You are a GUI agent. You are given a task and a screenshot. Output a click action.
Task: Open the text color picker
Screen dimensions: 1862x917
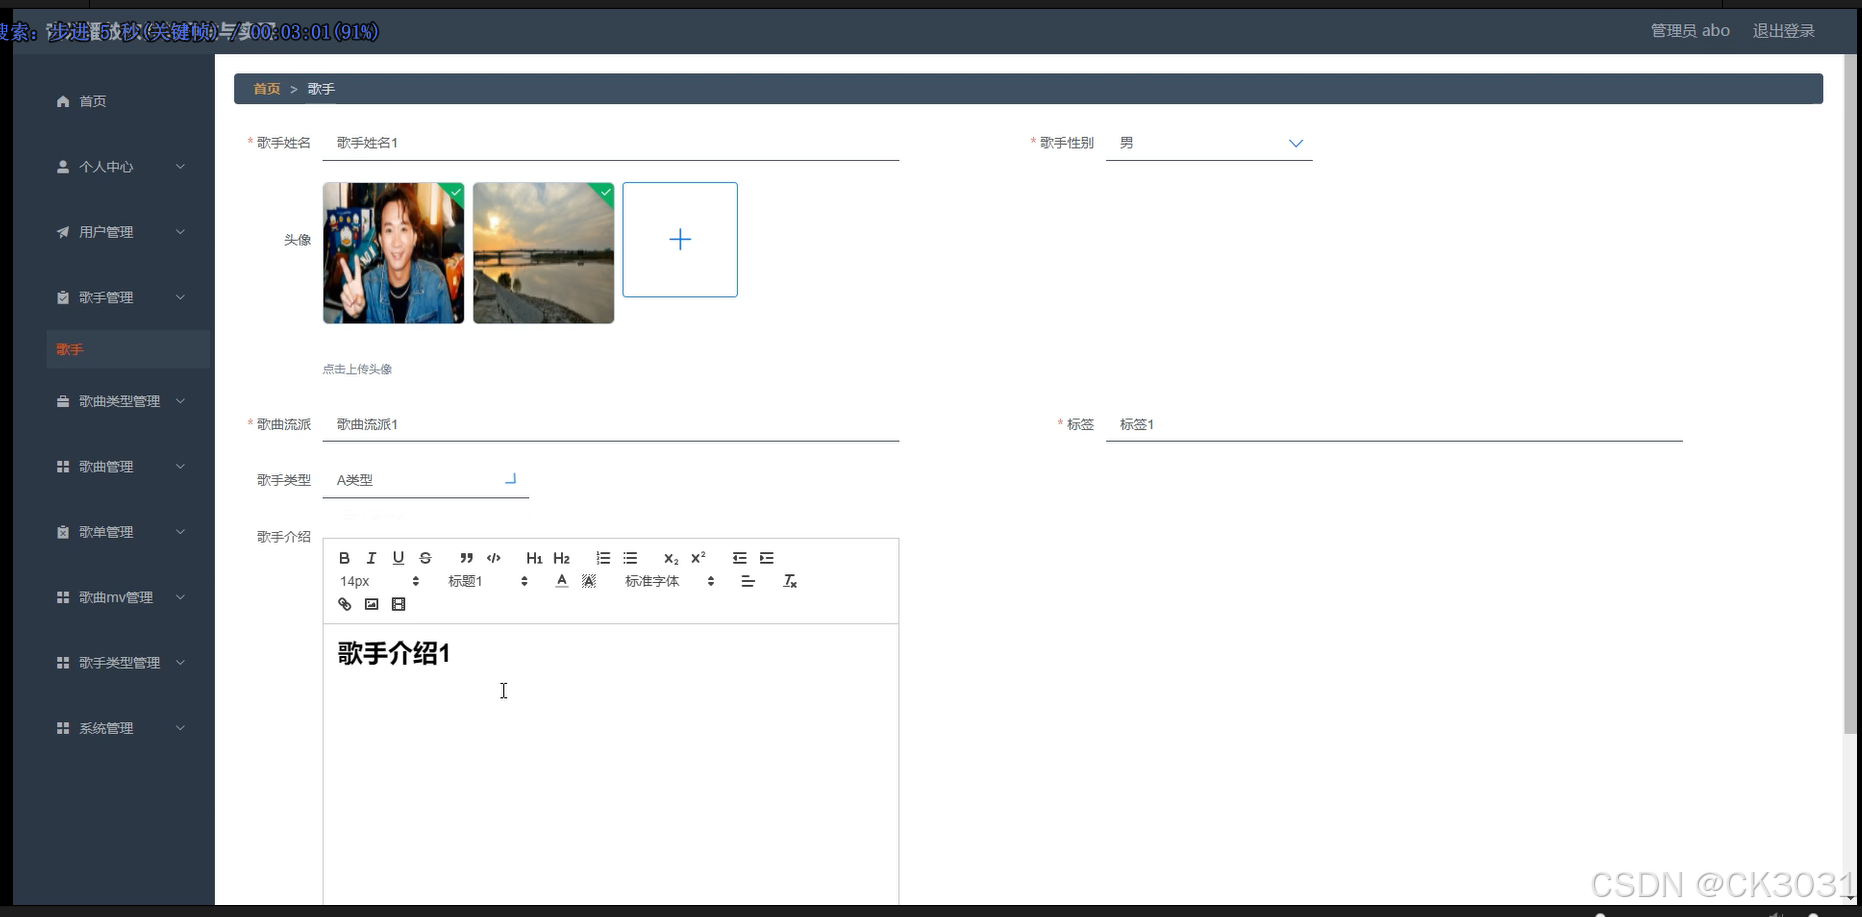(562, 581)
